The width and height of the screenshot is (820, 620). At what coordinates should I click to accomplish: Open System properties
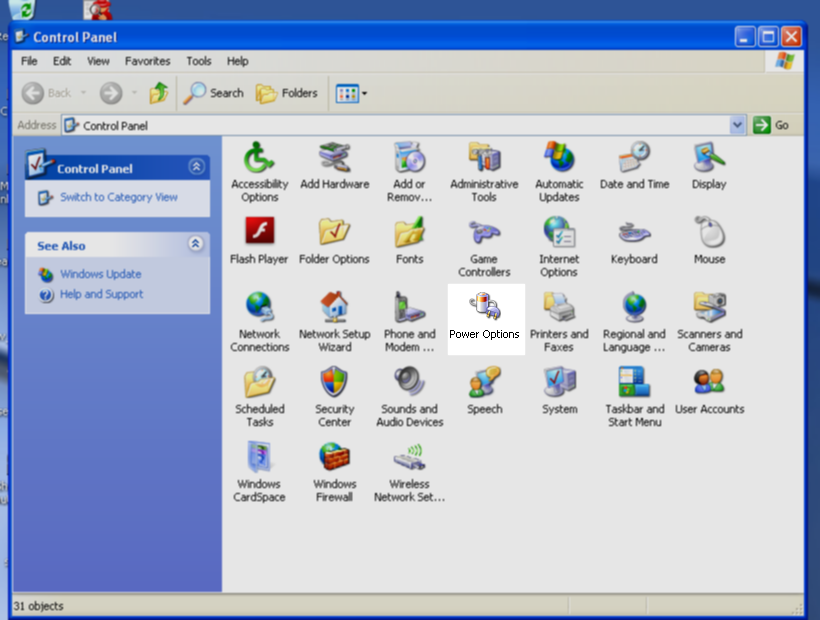(559, 391)
